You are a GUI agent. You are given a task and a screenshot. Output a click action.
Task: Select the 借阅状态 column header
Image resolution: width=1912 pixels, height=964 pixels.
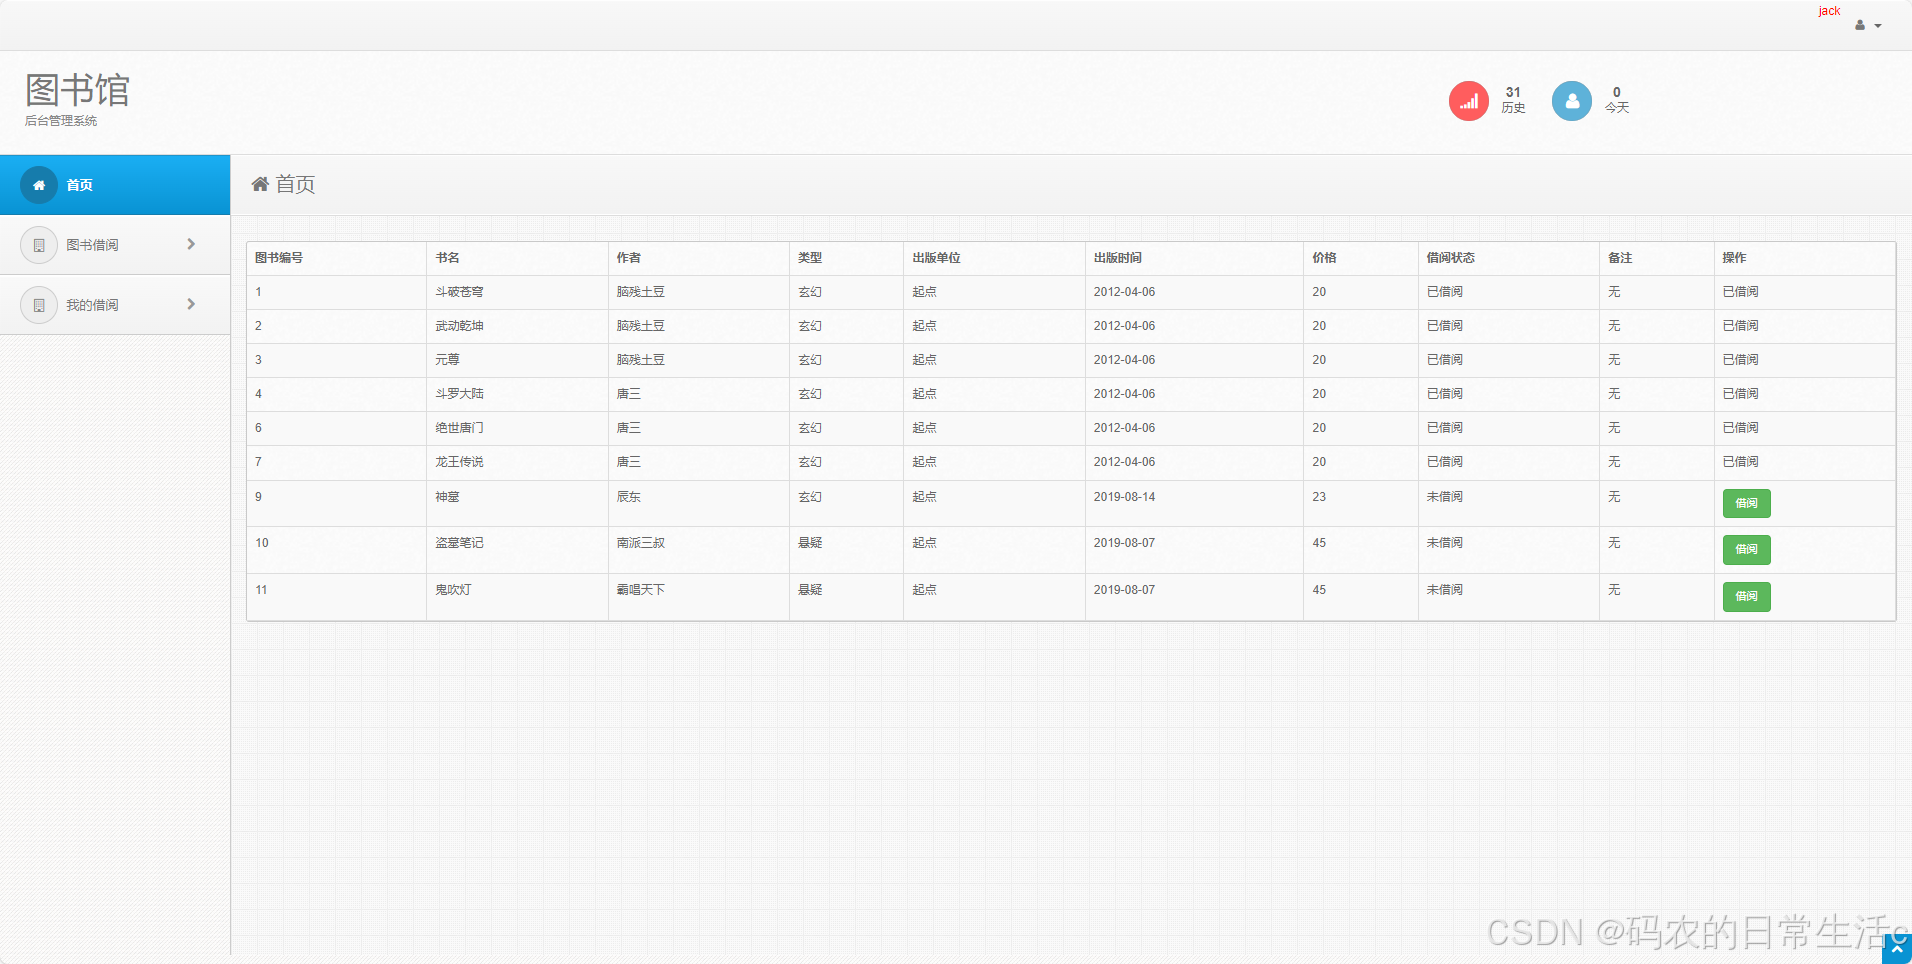(1450, 257)
